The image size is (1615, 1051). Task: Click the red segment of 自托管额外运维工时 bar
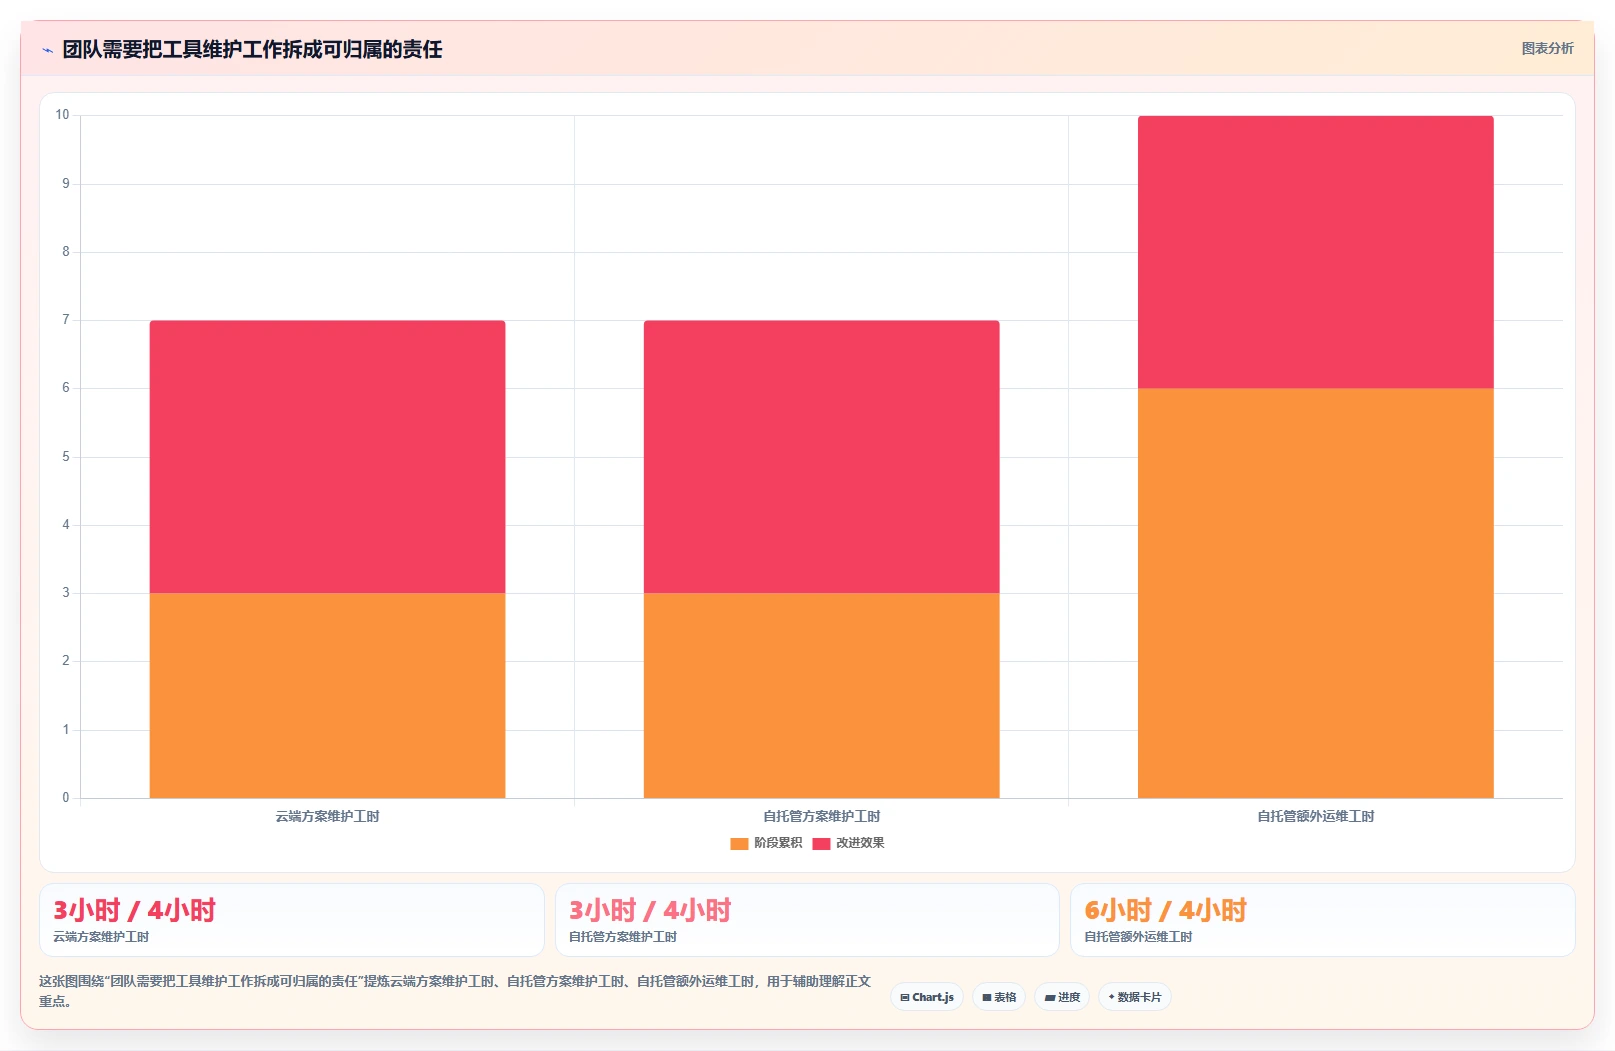(1315, 252)
